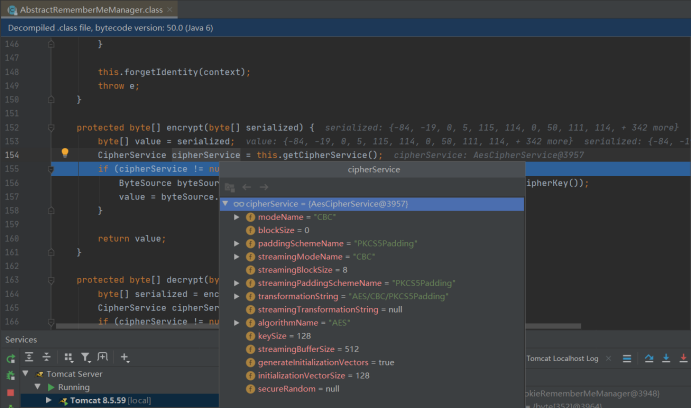
Task: Click Expand All in Services toolbar
Action: (x=29, y=357)
